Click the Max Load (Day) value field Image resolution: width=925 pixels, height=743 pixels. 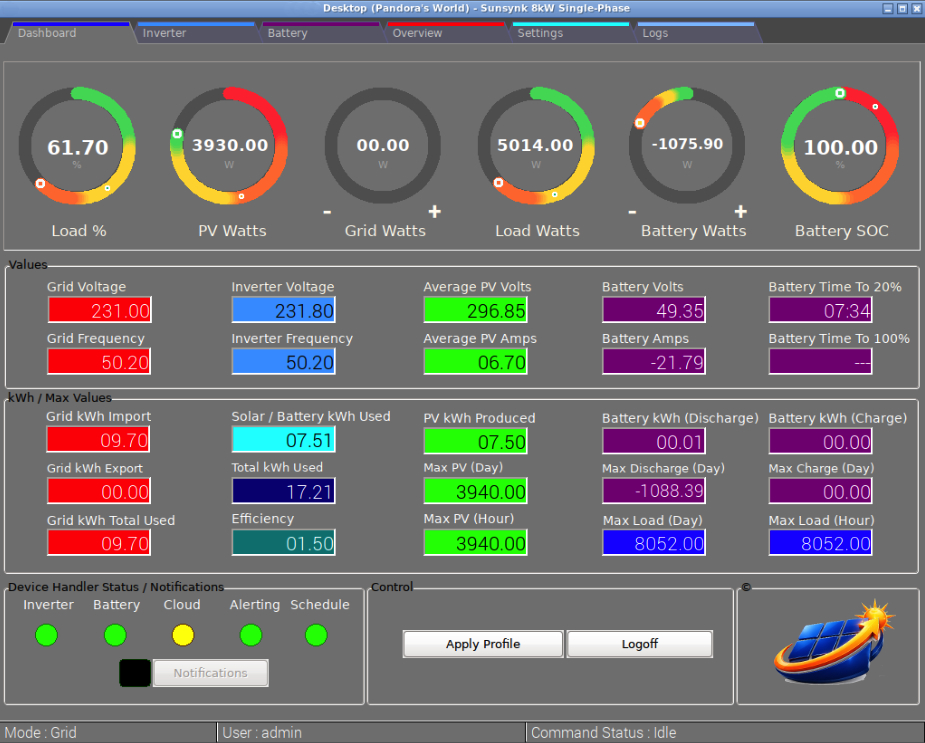pyautogui.click(x=654, y=543)
